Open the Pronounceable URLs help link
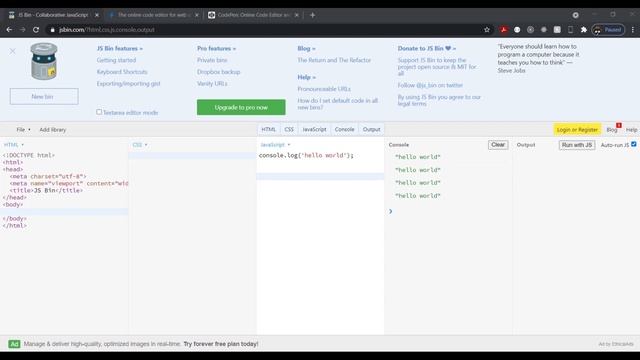The image size is (640, 360). [324, 89]
